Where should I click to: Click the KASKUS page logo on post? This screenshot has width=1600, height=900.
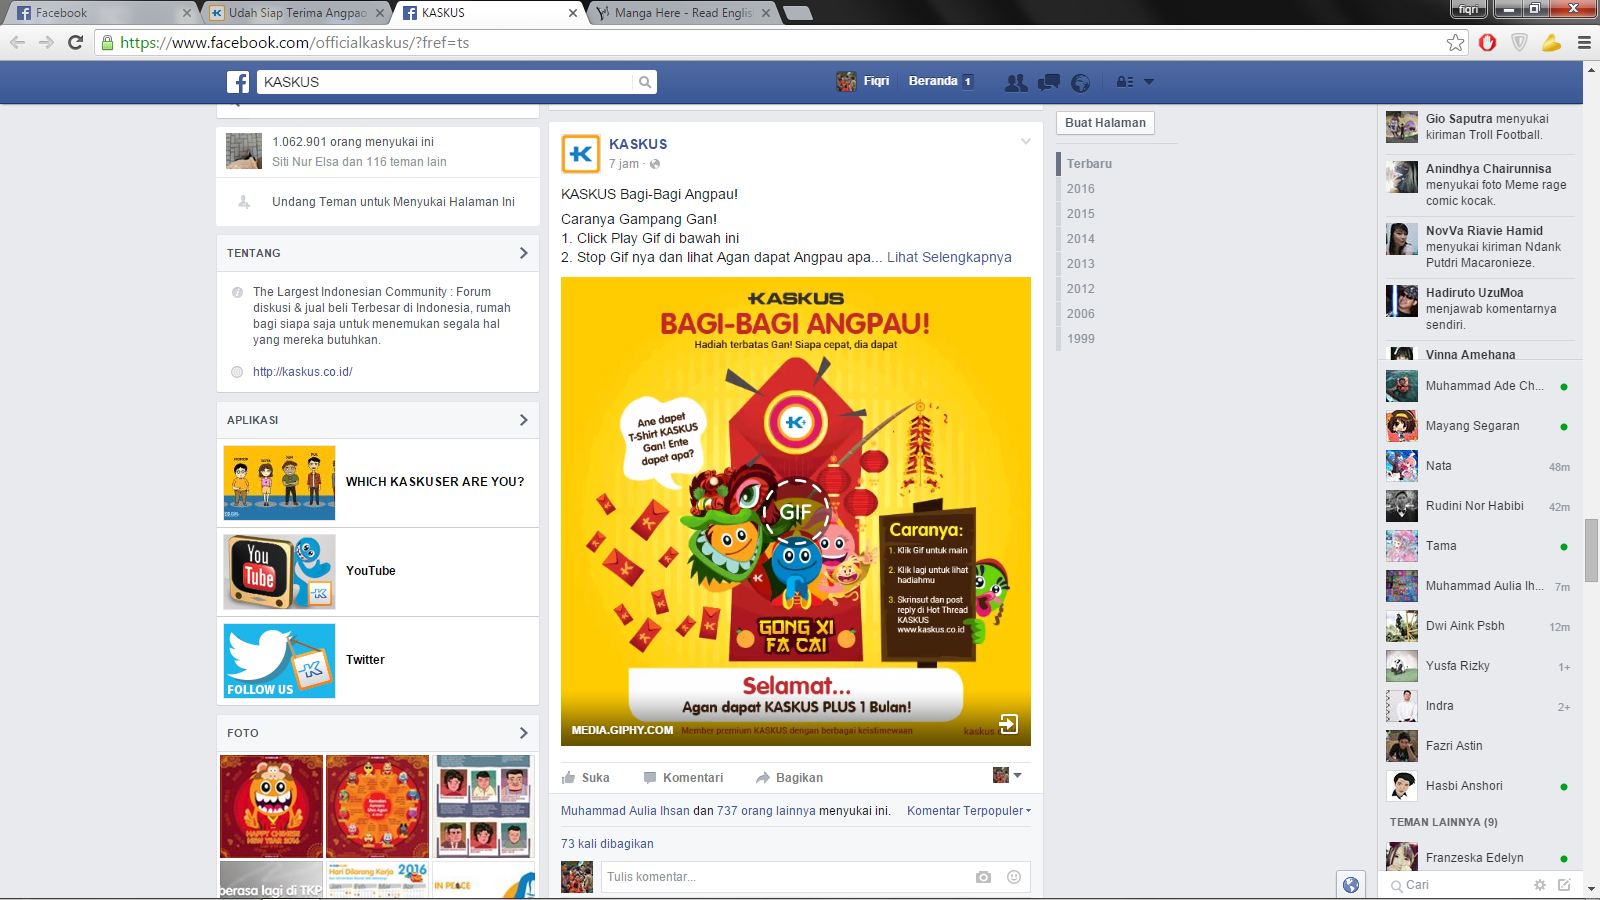(x=581, y=154)
